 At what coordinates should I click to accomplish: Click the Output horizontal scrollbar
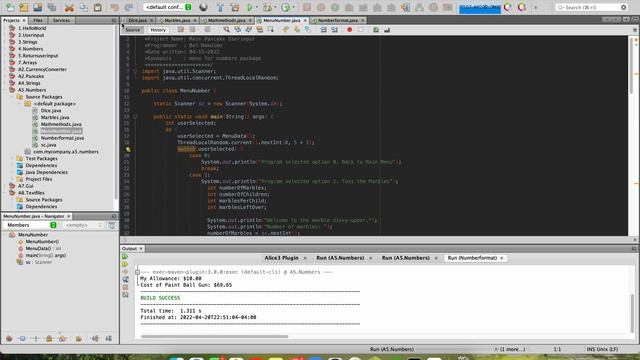[x=214, y=336]
